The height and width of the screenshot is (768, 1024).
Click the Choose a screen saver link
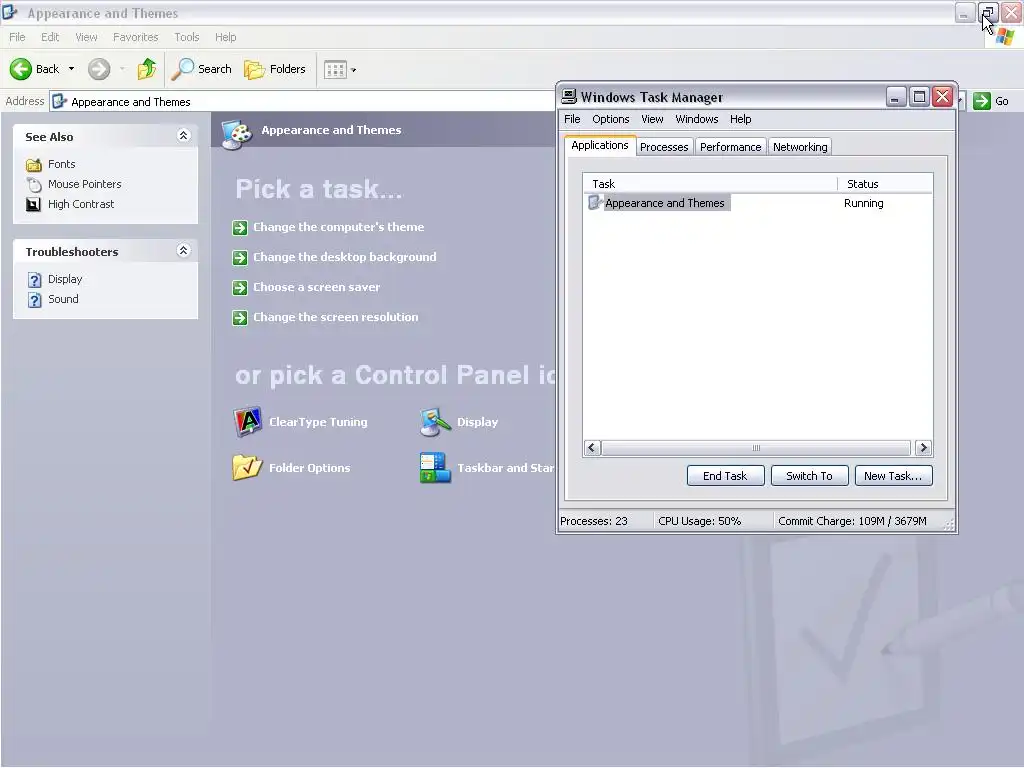pyautogui.click(x=316, y=287)
